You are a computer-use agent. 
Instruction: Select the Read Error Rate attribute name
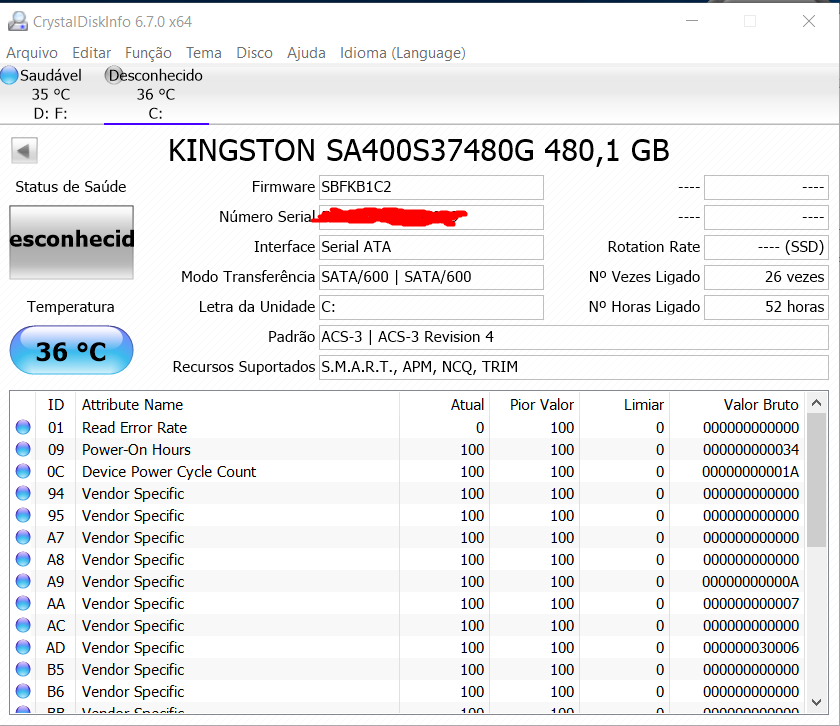pos(134,428)
